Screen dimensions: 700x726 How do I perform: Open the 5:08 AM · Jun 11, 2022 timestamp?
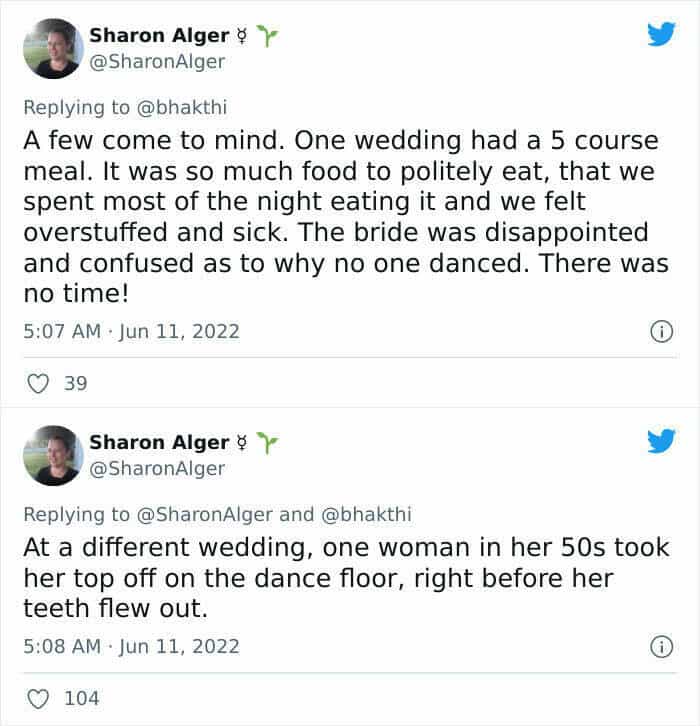(x=131, y=647)
